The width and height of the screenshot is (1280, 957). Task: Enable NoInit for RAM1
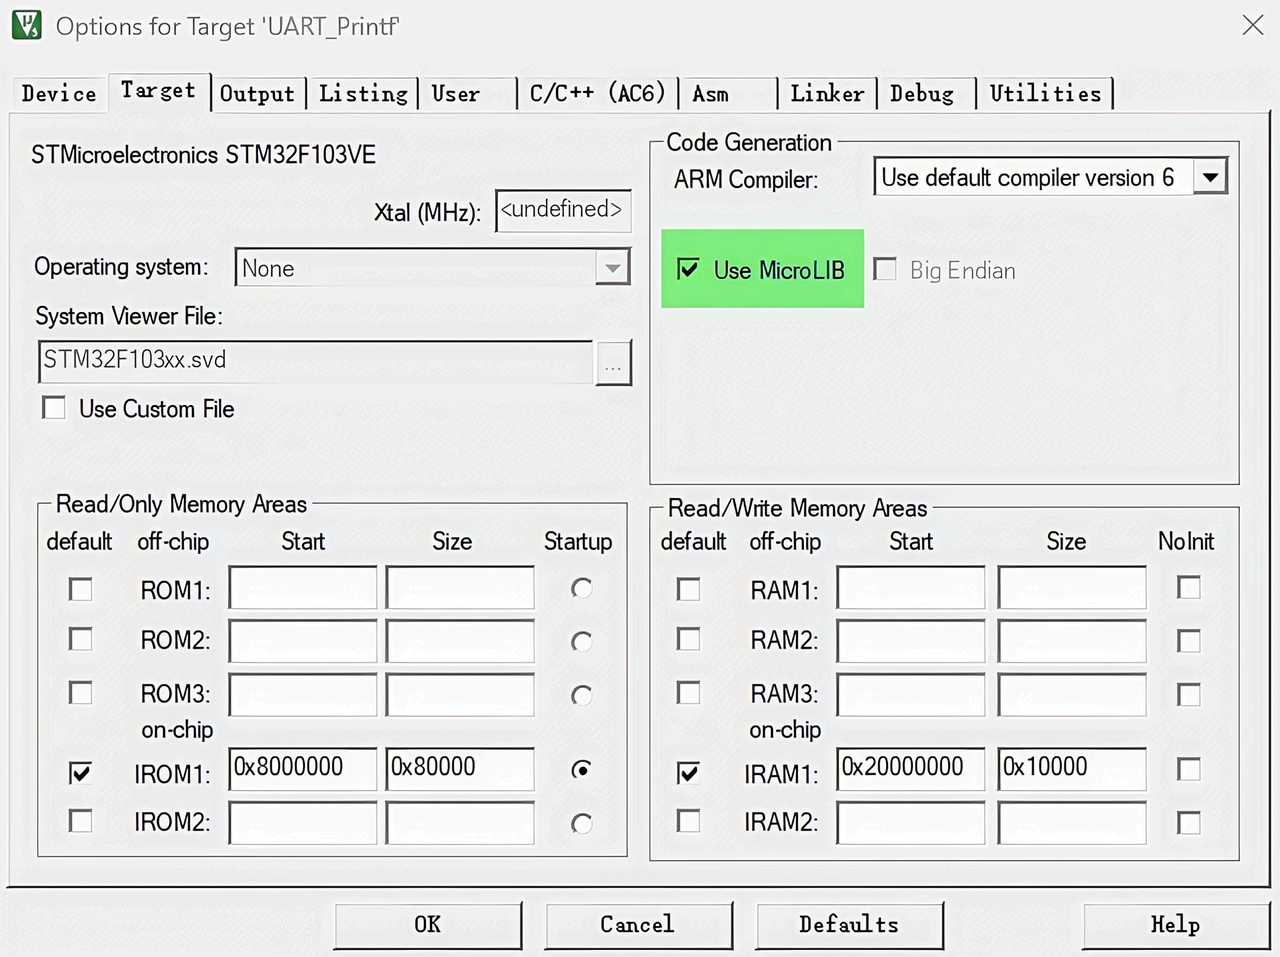point(1189,587)
